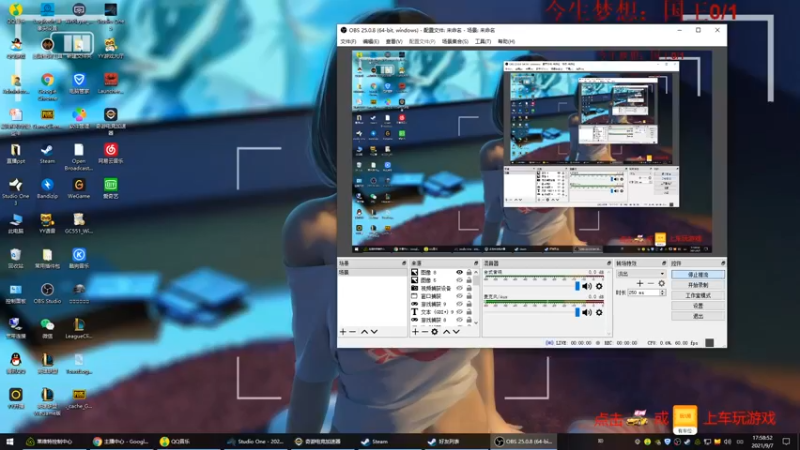The width and height of the screenshot is (800, 450).
Task: Open the 场景集合(S) menu in OBS
Action: (x=455, y=41)
